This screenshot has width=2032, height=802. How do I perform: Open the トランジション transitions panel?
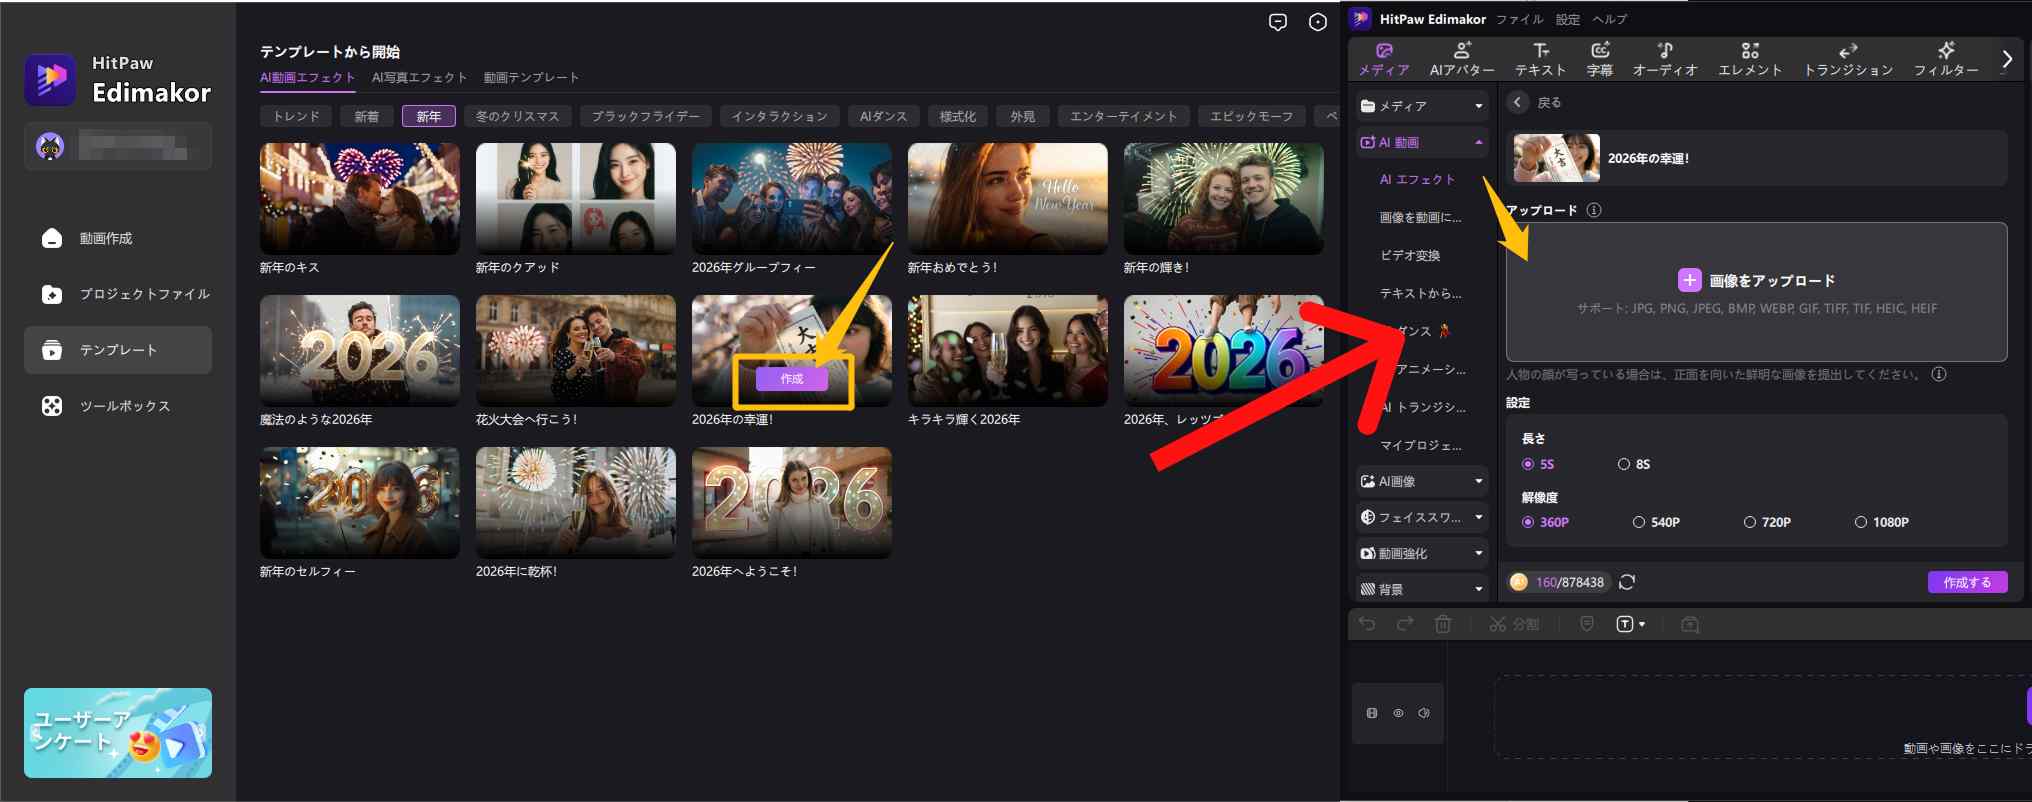[x=1848, y=59]
